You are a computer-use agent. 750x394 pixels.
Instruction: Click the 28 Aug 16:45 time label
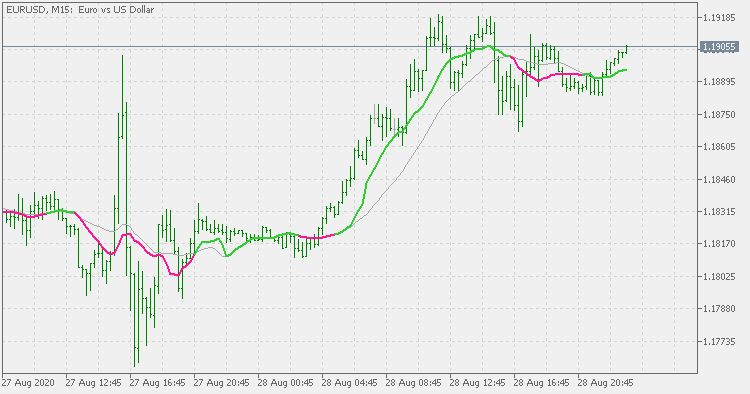542,383
